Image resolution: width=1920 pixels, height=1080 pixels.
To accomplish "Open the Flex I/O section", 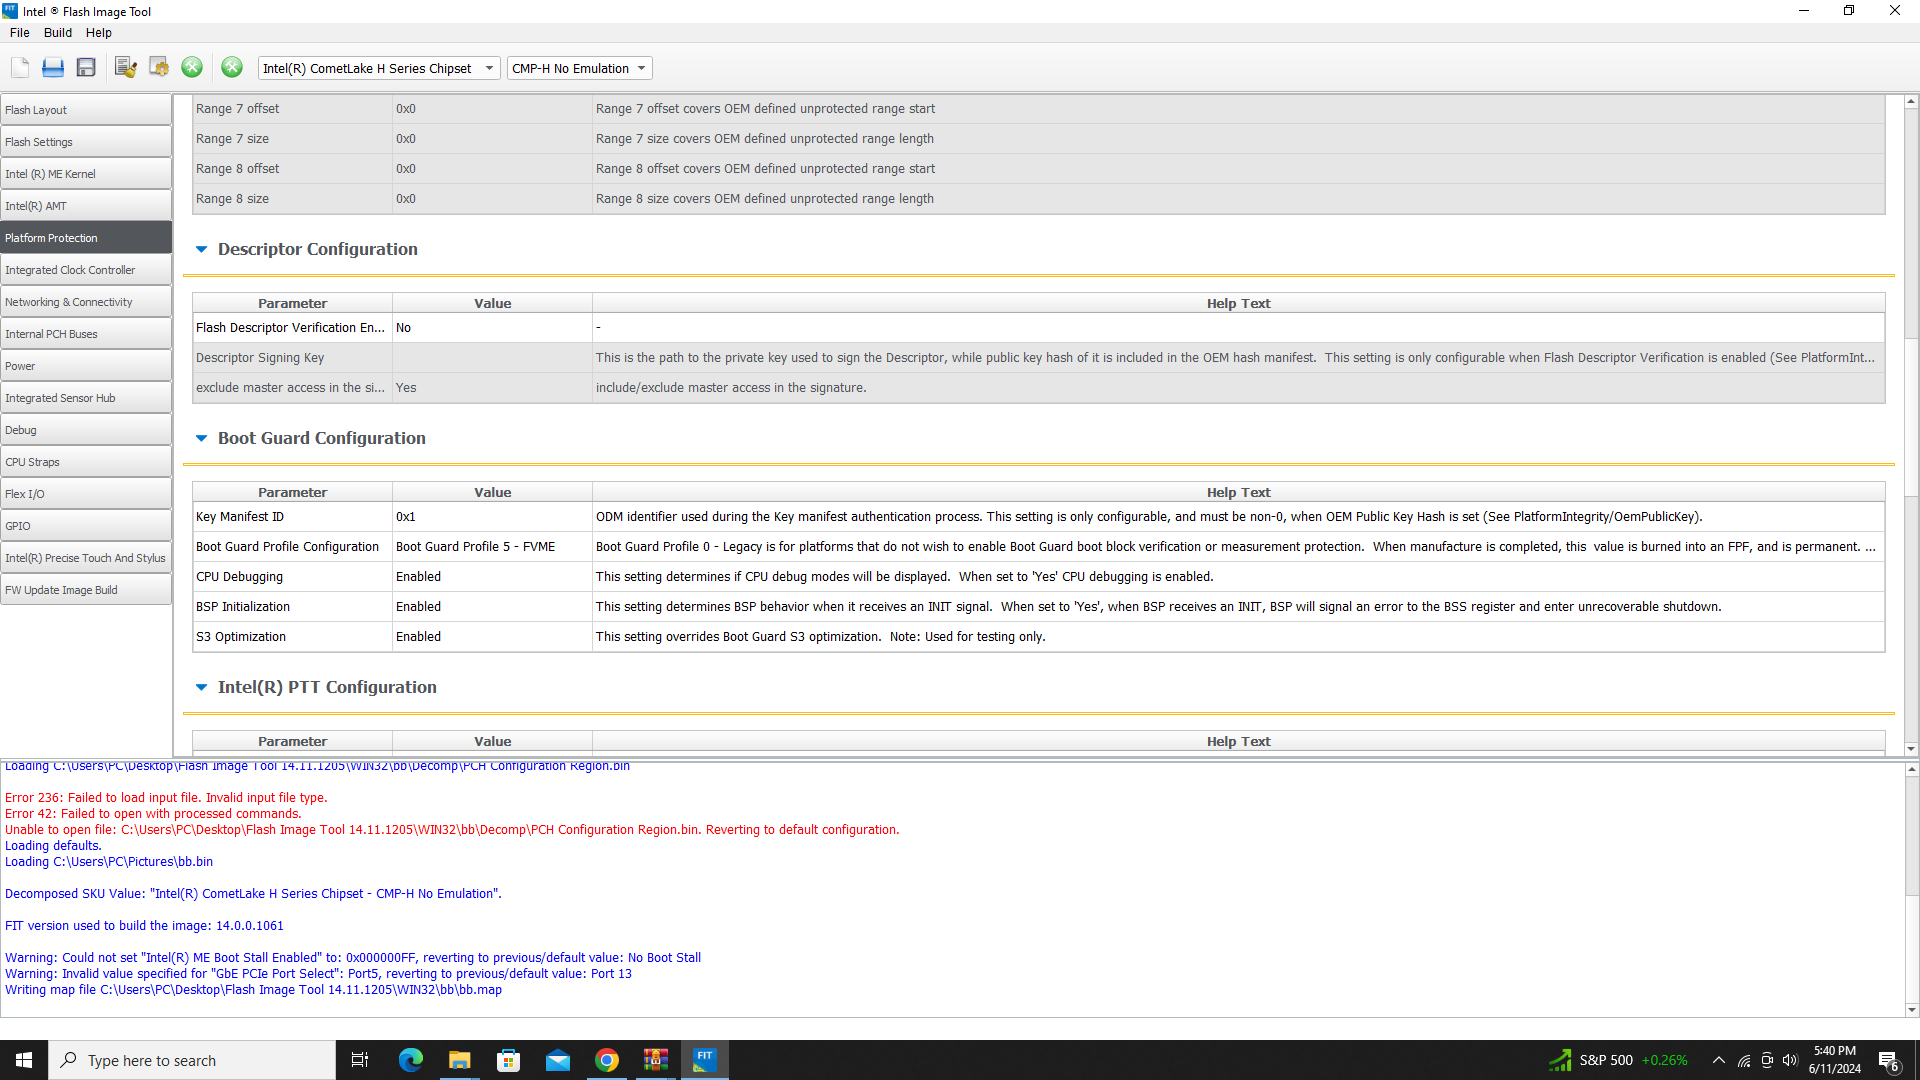I will [x=86, y=494].
